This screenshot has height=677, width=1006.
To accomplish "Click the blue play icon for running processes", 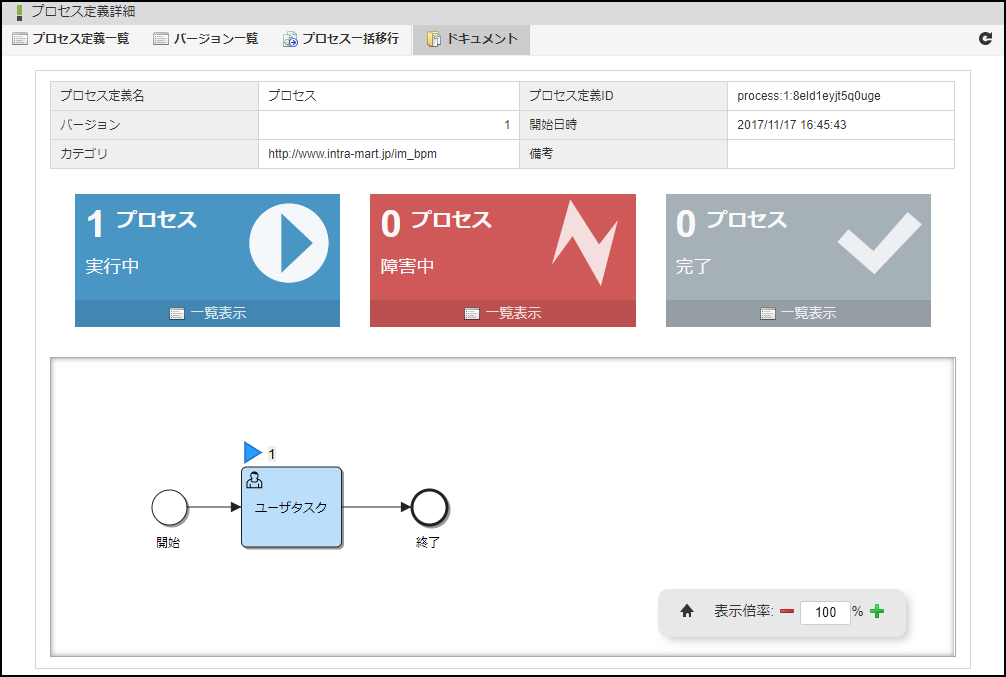I will click(x=288, y=243).
